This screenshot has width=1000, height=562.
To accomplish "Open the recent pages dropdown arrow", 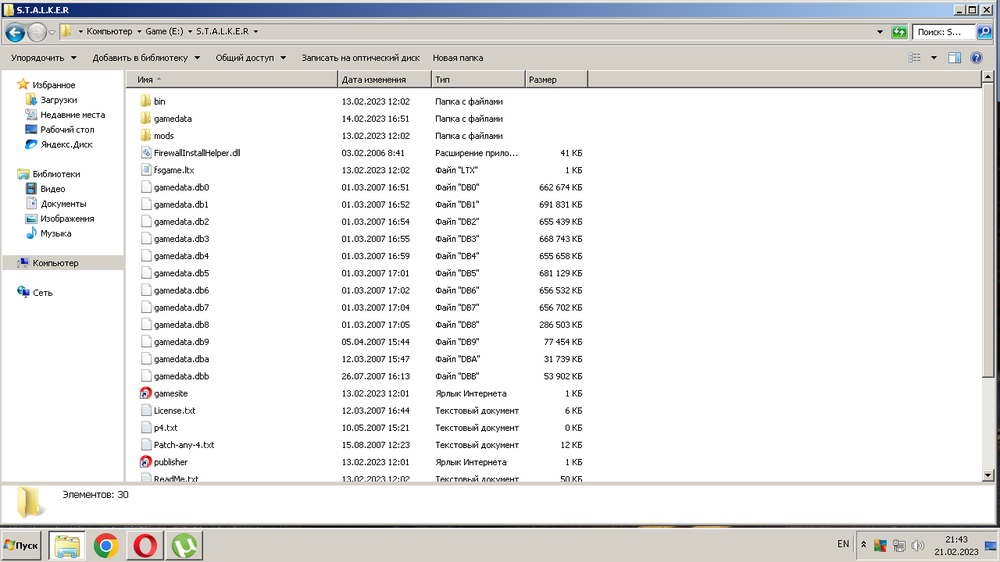I will coord(52,32).
